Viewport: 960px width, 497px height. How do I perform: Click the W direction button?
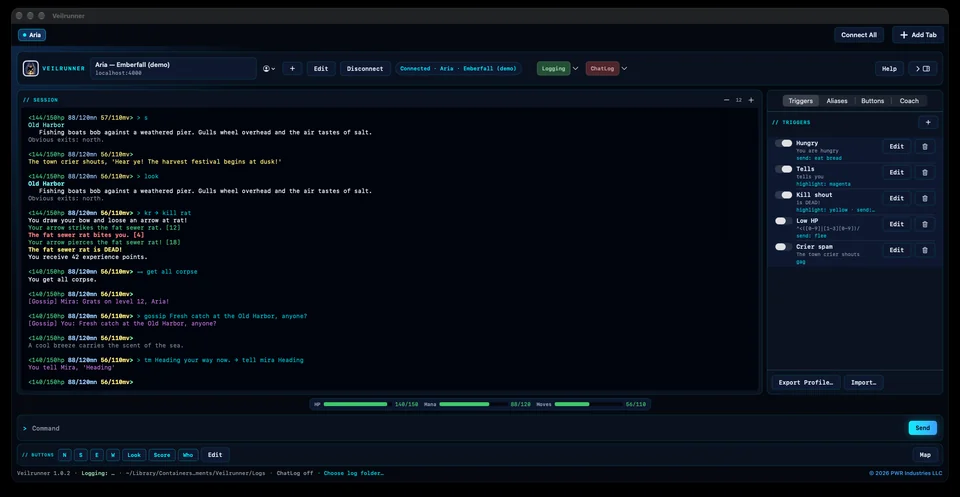(x=113, y=455)
